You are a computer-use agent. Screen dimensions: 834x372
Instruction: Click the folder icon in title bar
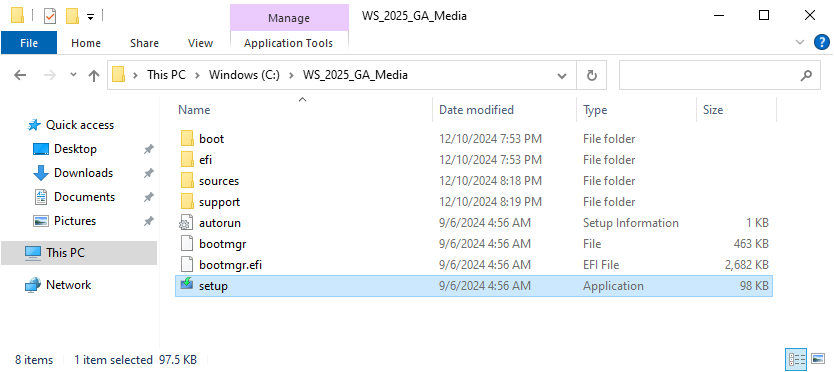coord(17,16)
